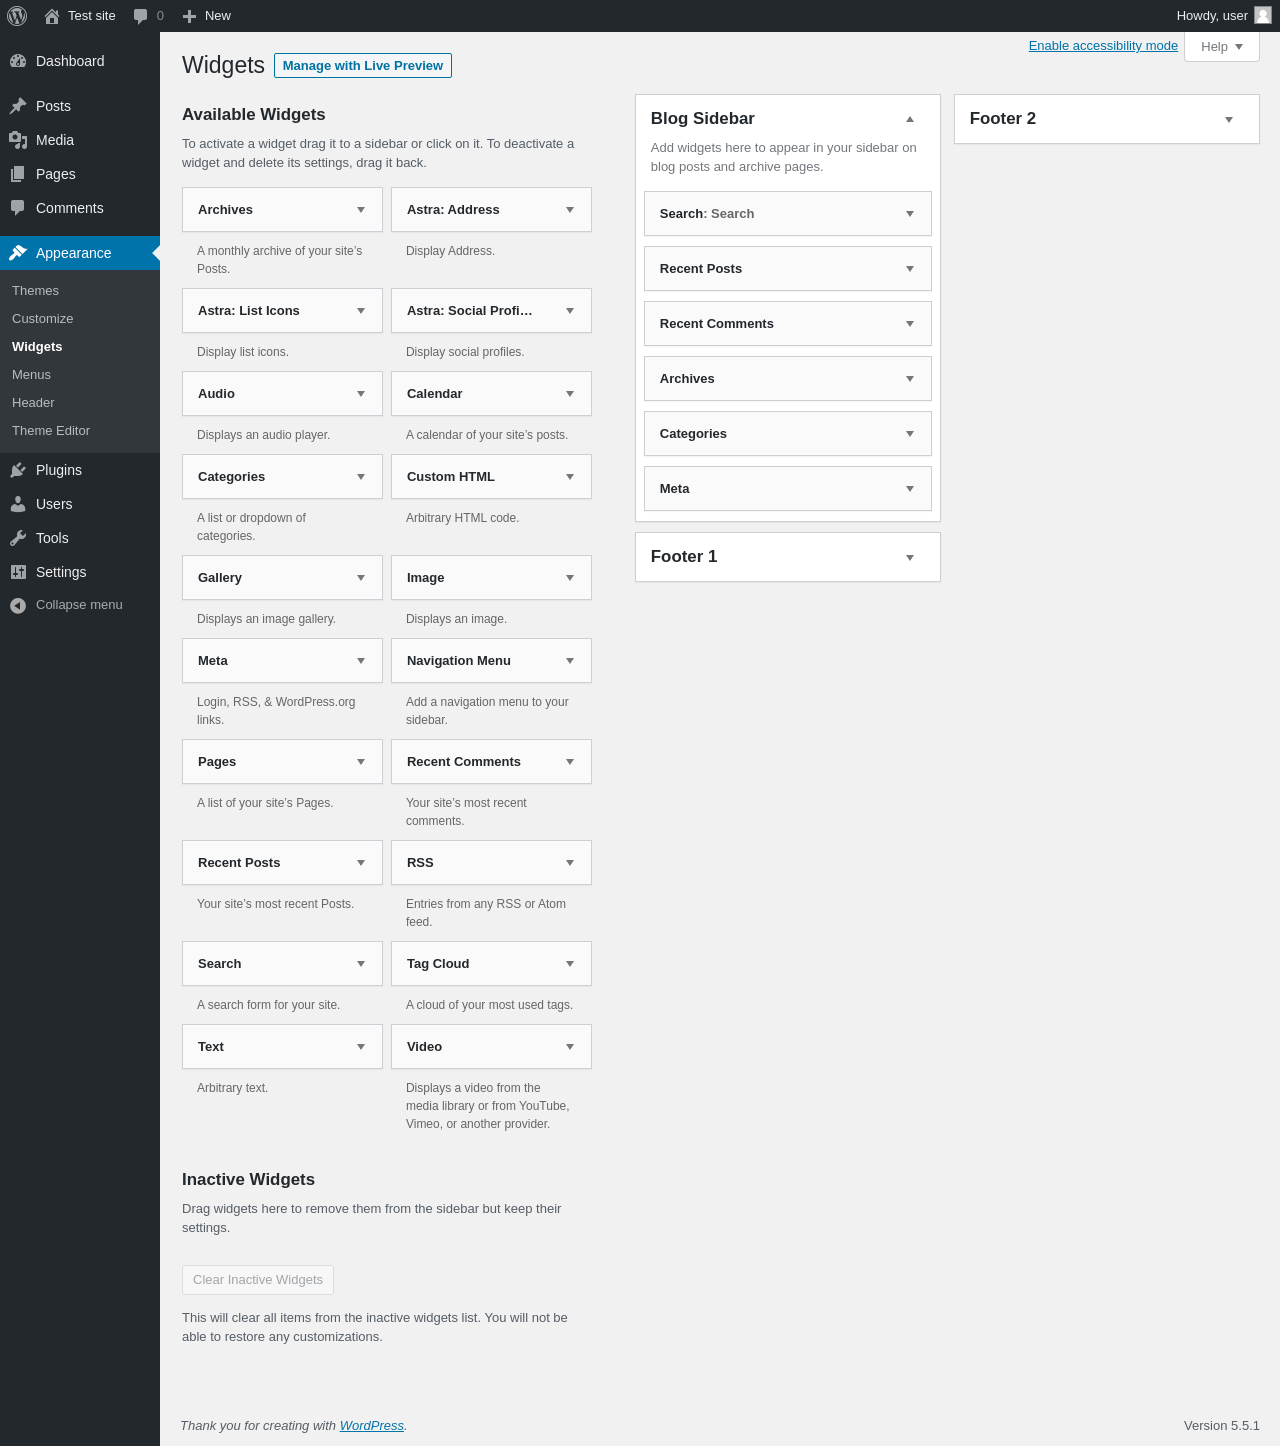Click Manage with Live Preview button
The width and height of the screenshot is (1280, 1446).
point(363,66)
